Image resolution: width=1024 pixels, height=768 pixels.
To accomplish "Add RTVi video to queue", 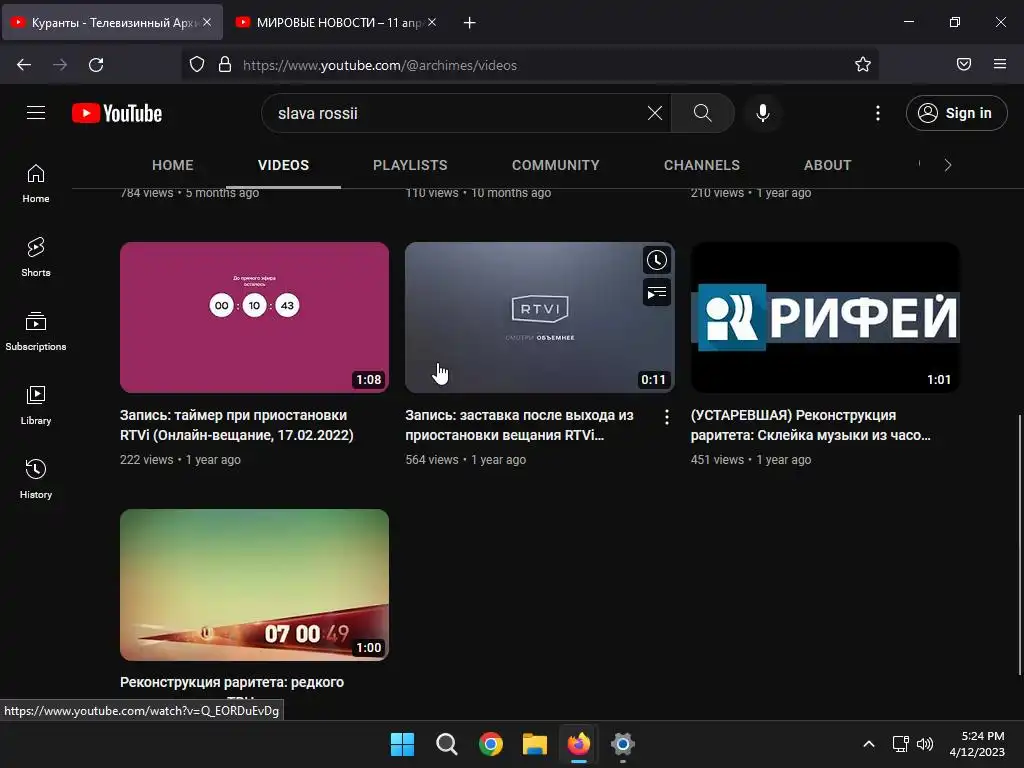I will [x=656, y=293].
